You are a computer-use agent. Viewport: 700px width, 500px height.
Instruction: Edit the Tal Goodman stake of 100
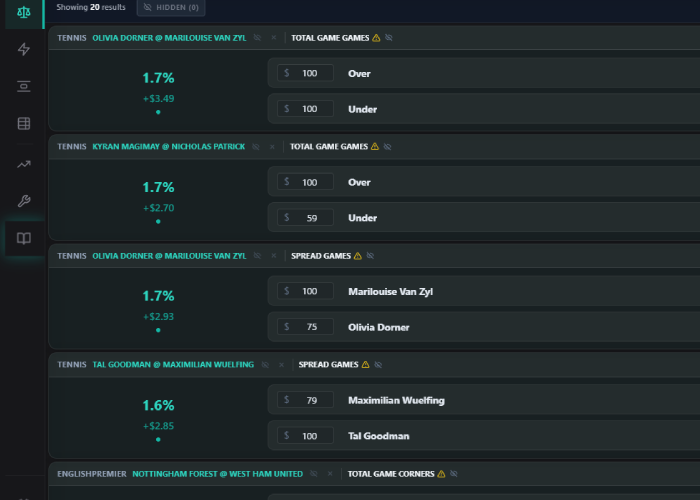click(x=305, y=436)
